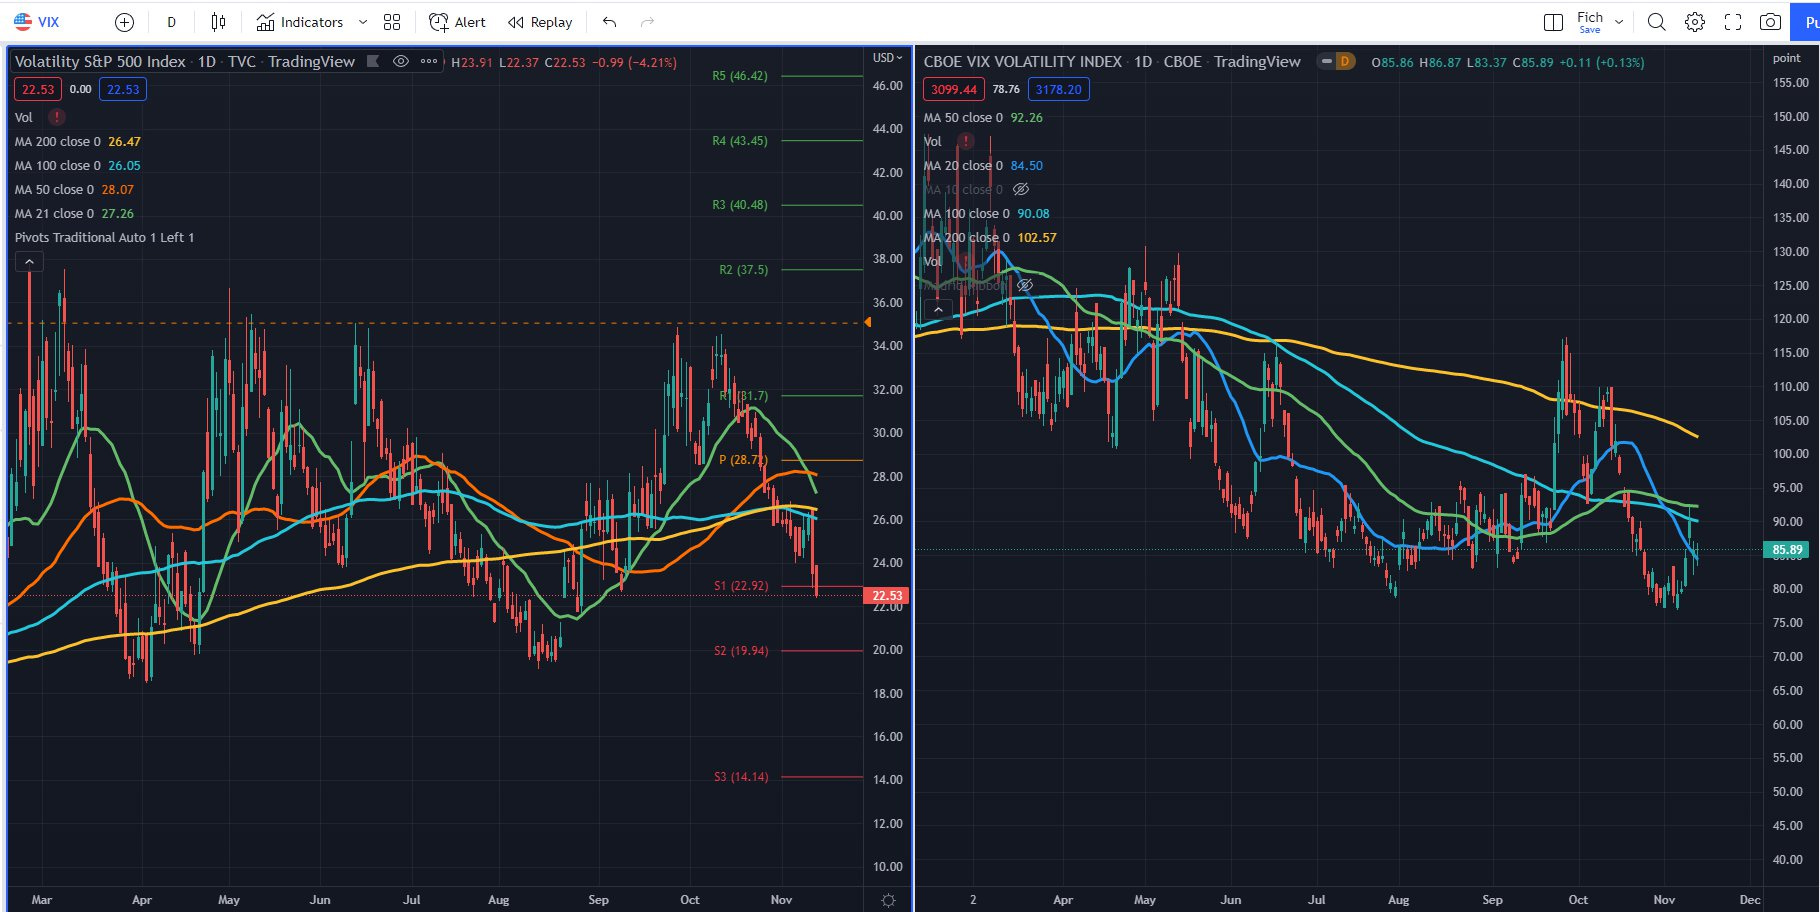
Task: Toggle visibility eye of Volatility S&P 500 symbol
Action: (x=400, y=61)
